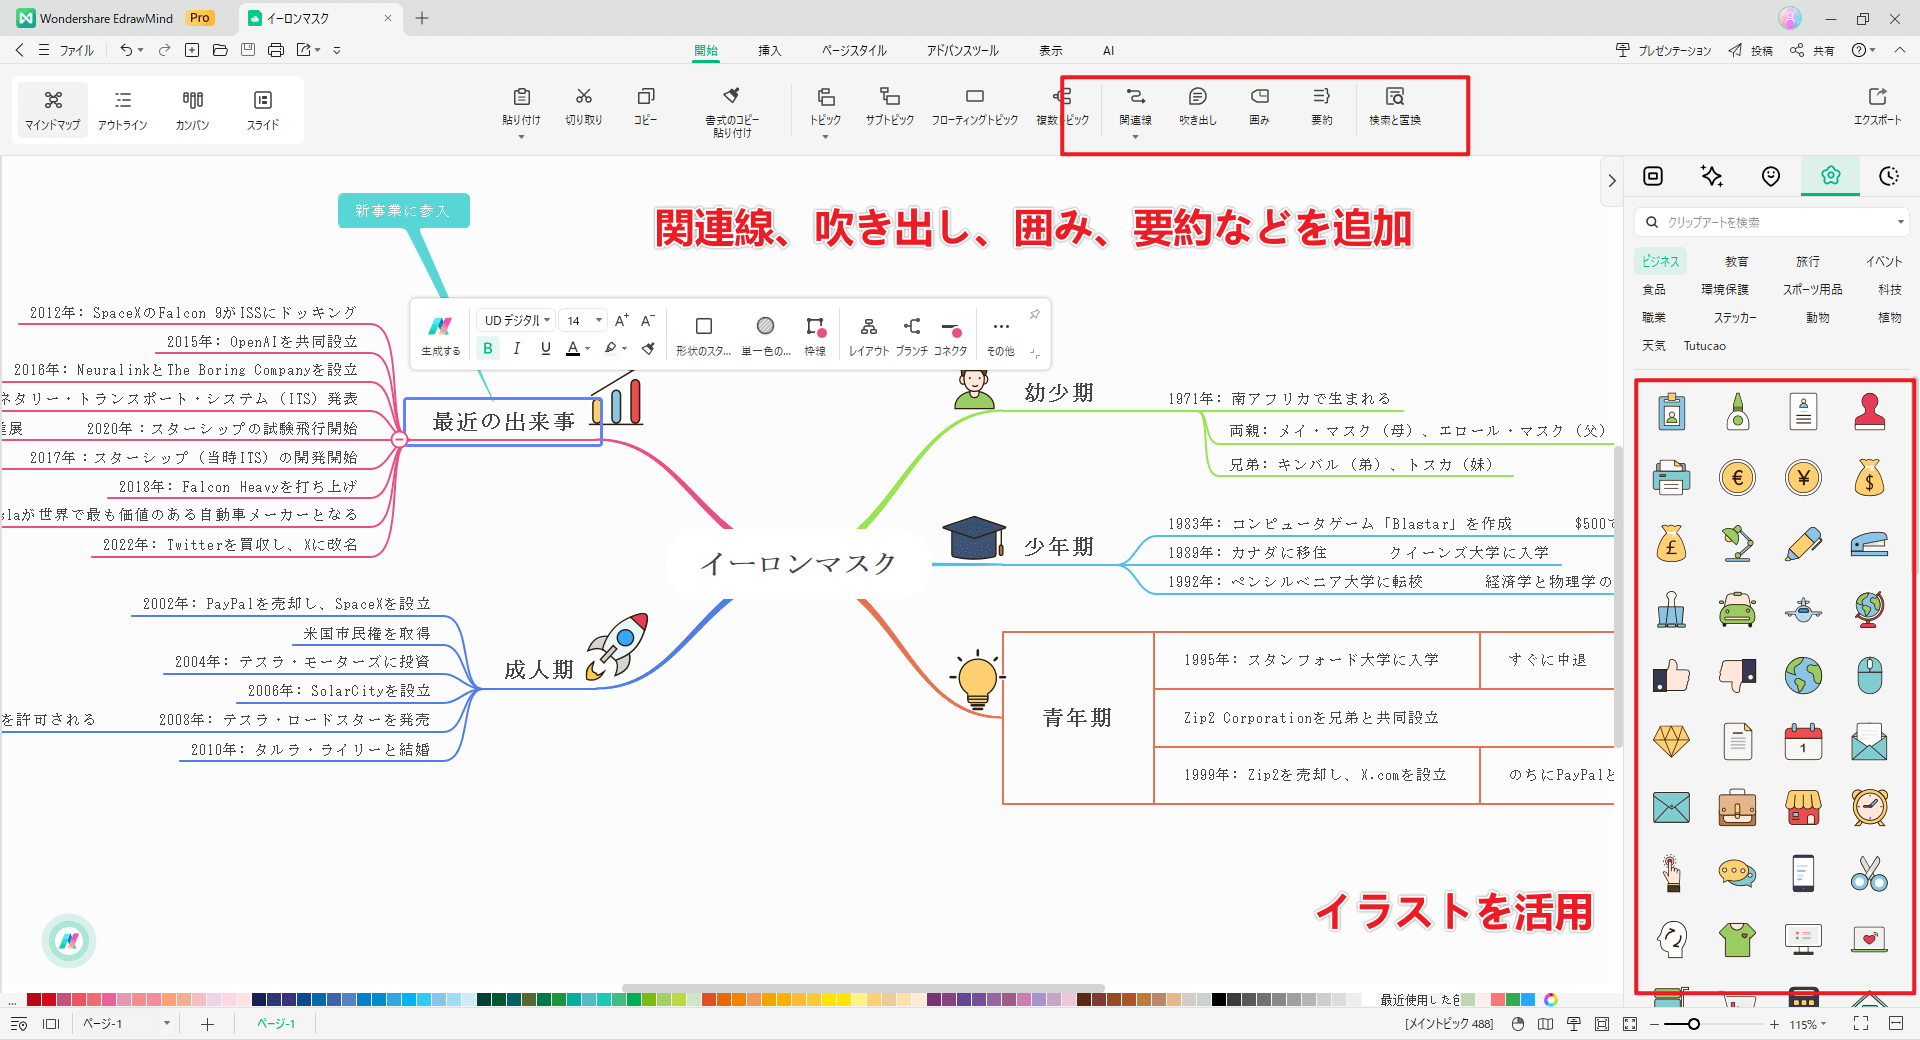The width and height of the screenshot is (1920, 1040).
Task: Click the Cut (切り取り) scissors icon
Action: coord(584,96)
